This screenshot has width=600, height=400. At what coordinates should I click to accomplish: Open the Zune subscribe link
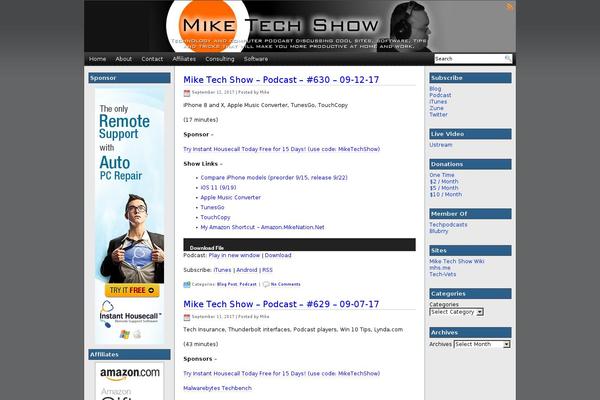[437, 108]
